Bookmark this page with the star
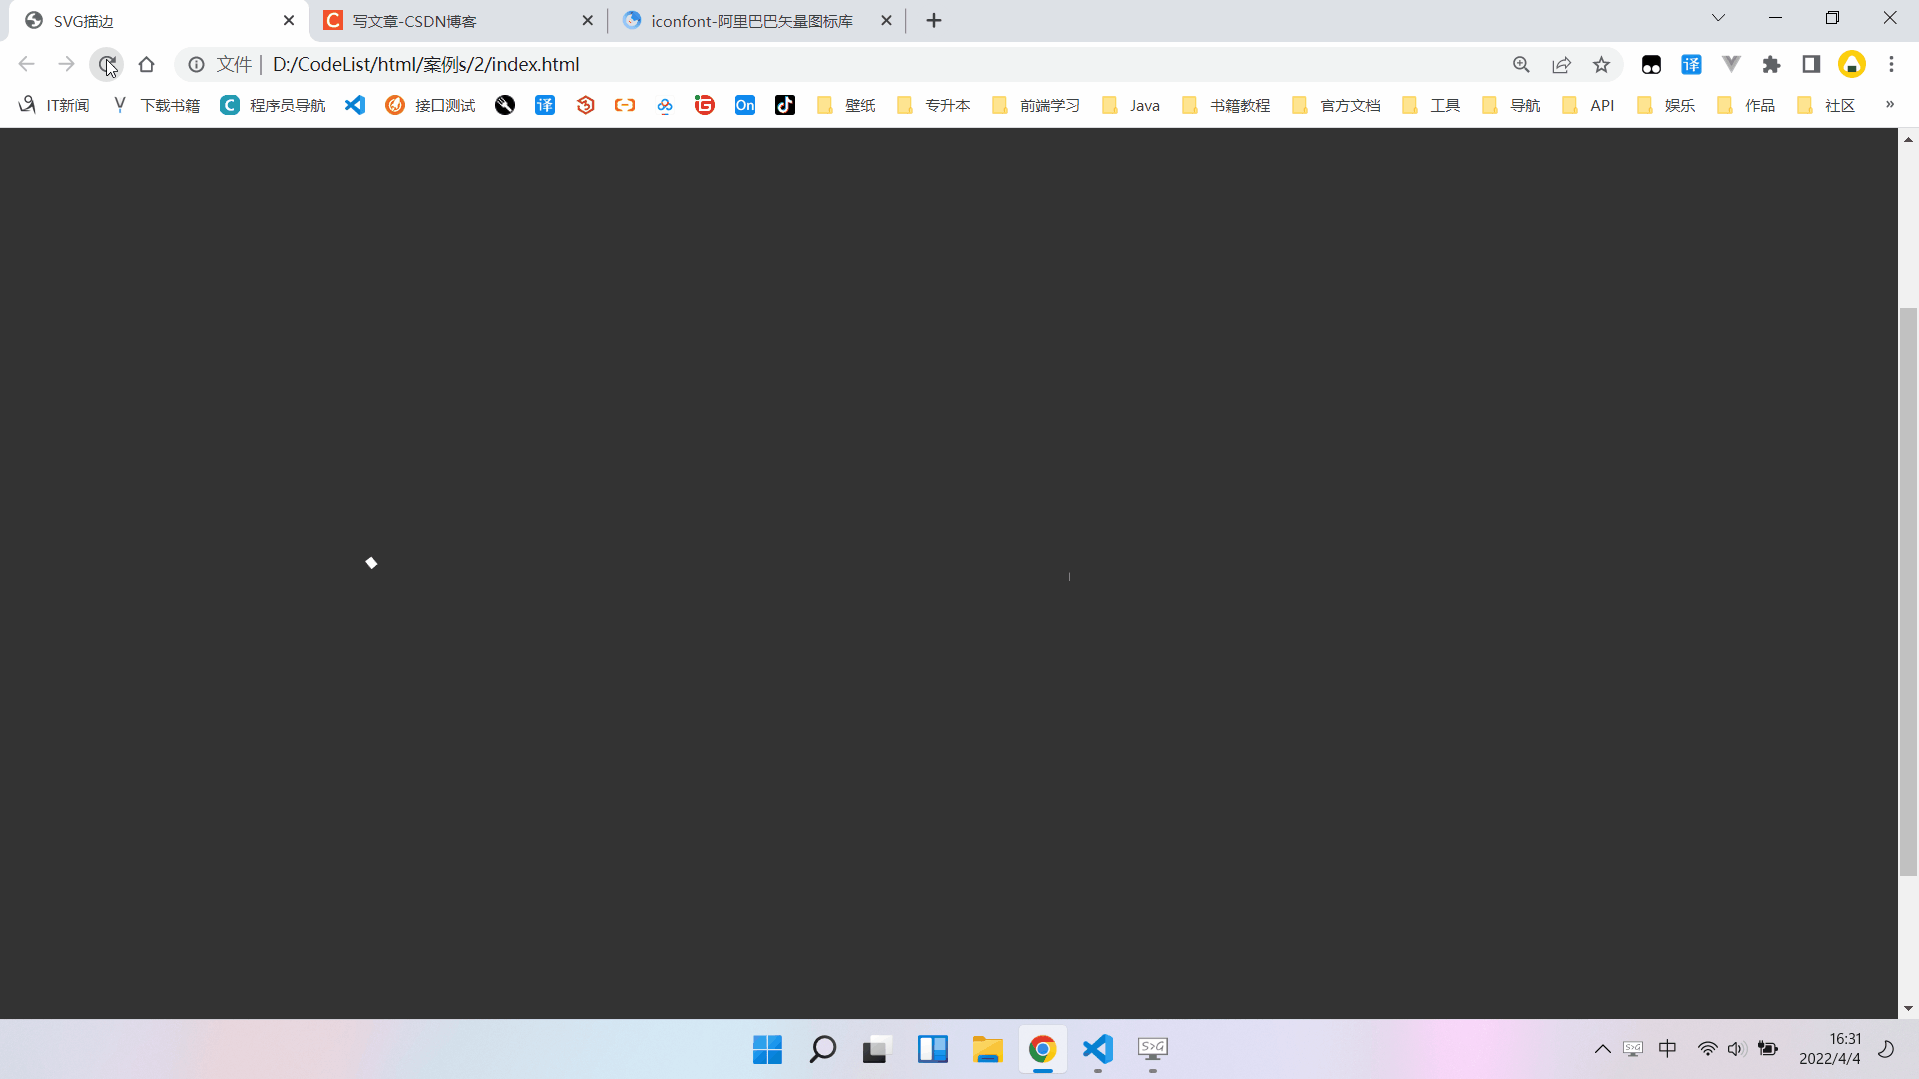Image resolution: width=1919 pixels, height=1079 pixels. coord(1601,64)
